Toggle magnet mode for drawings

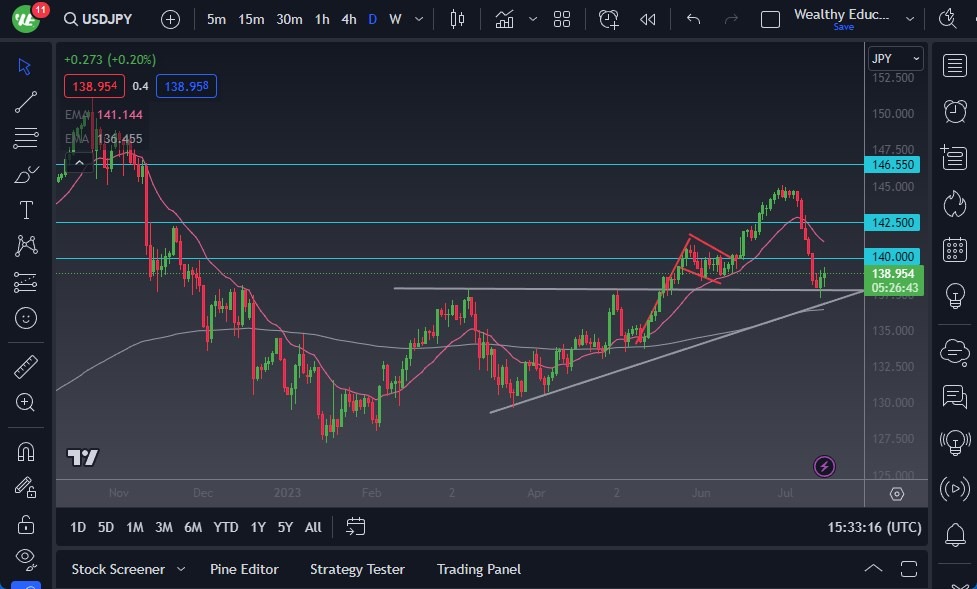coord(26,452)
